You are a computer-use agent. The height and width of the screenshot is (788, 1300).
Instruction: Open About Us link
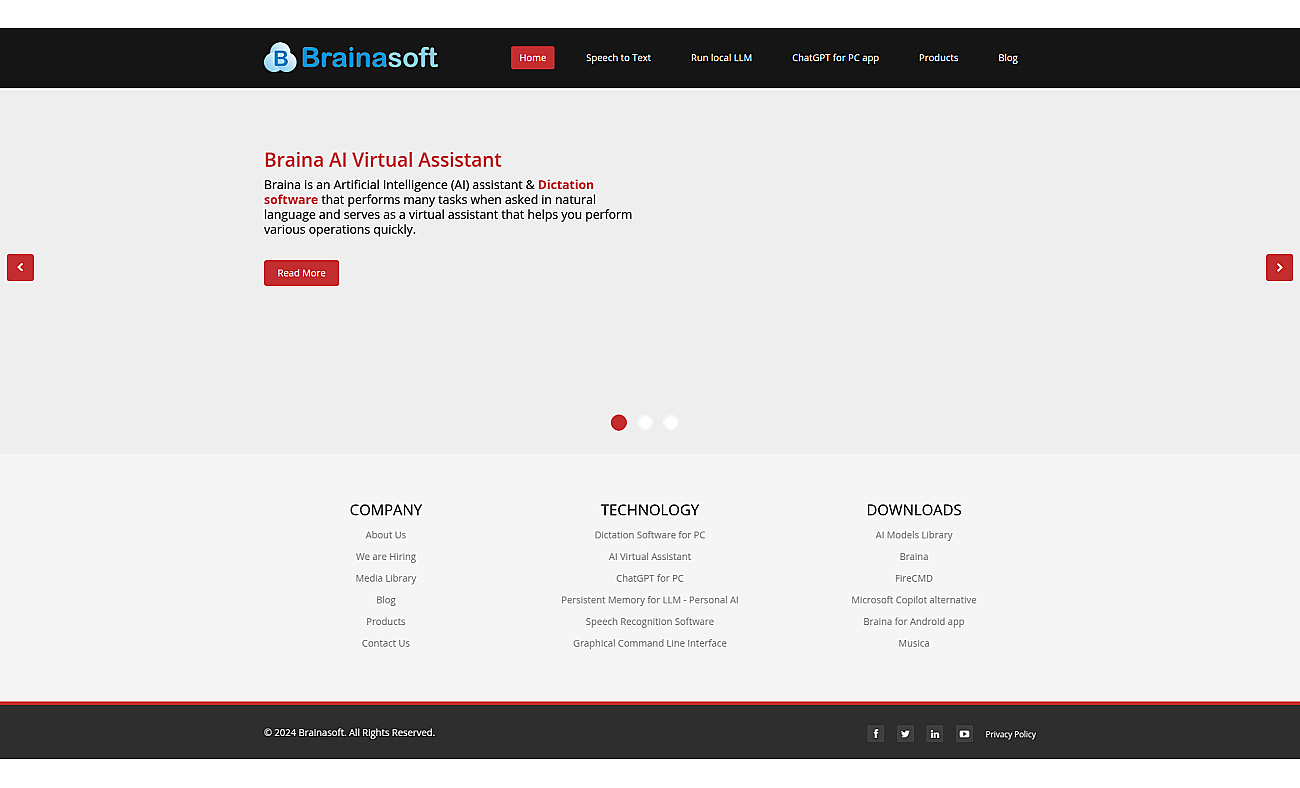pos(386,535)
